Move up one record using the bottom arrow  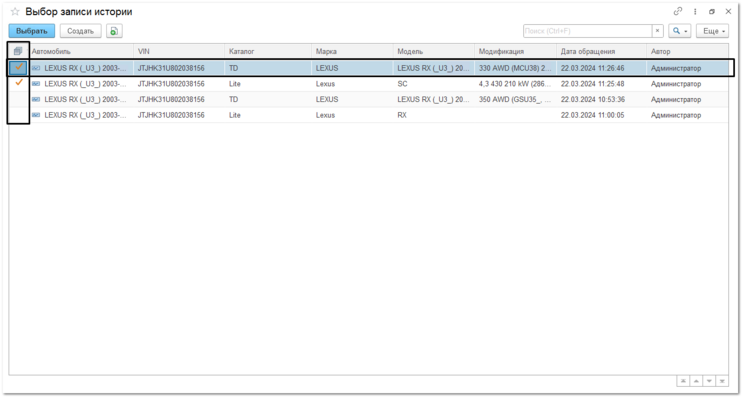click(x=696, y=381)
